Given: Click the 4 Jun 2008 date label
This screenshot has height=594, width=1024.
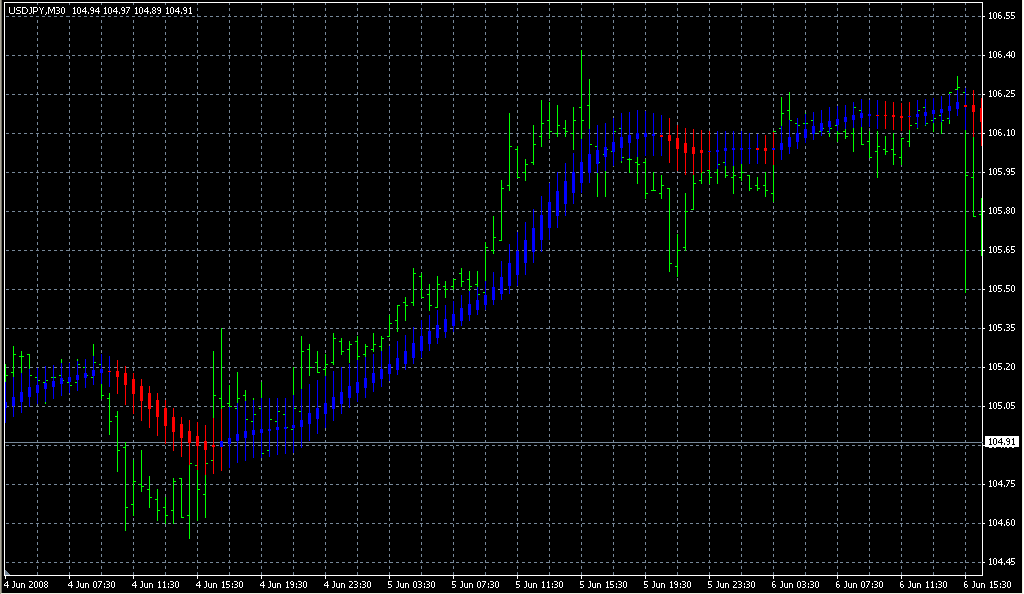Looking at the screenshot, I should click(x=27, y=585).
